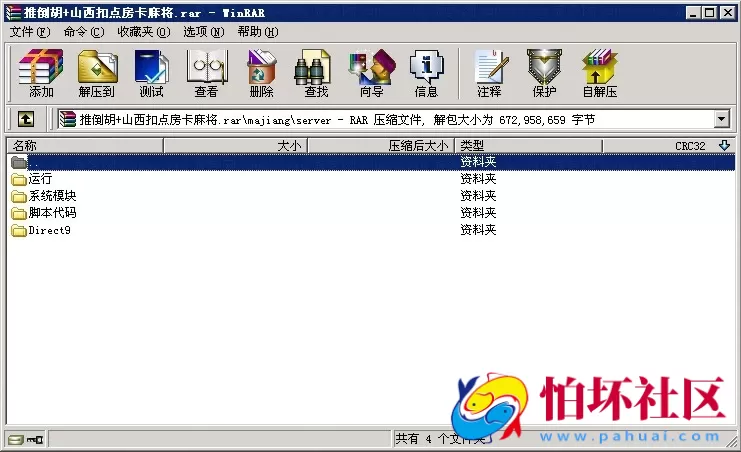Maximize the WinRAR window
Image resolution: width=741 pixels, height=452 pixels.
coord(710,13)
